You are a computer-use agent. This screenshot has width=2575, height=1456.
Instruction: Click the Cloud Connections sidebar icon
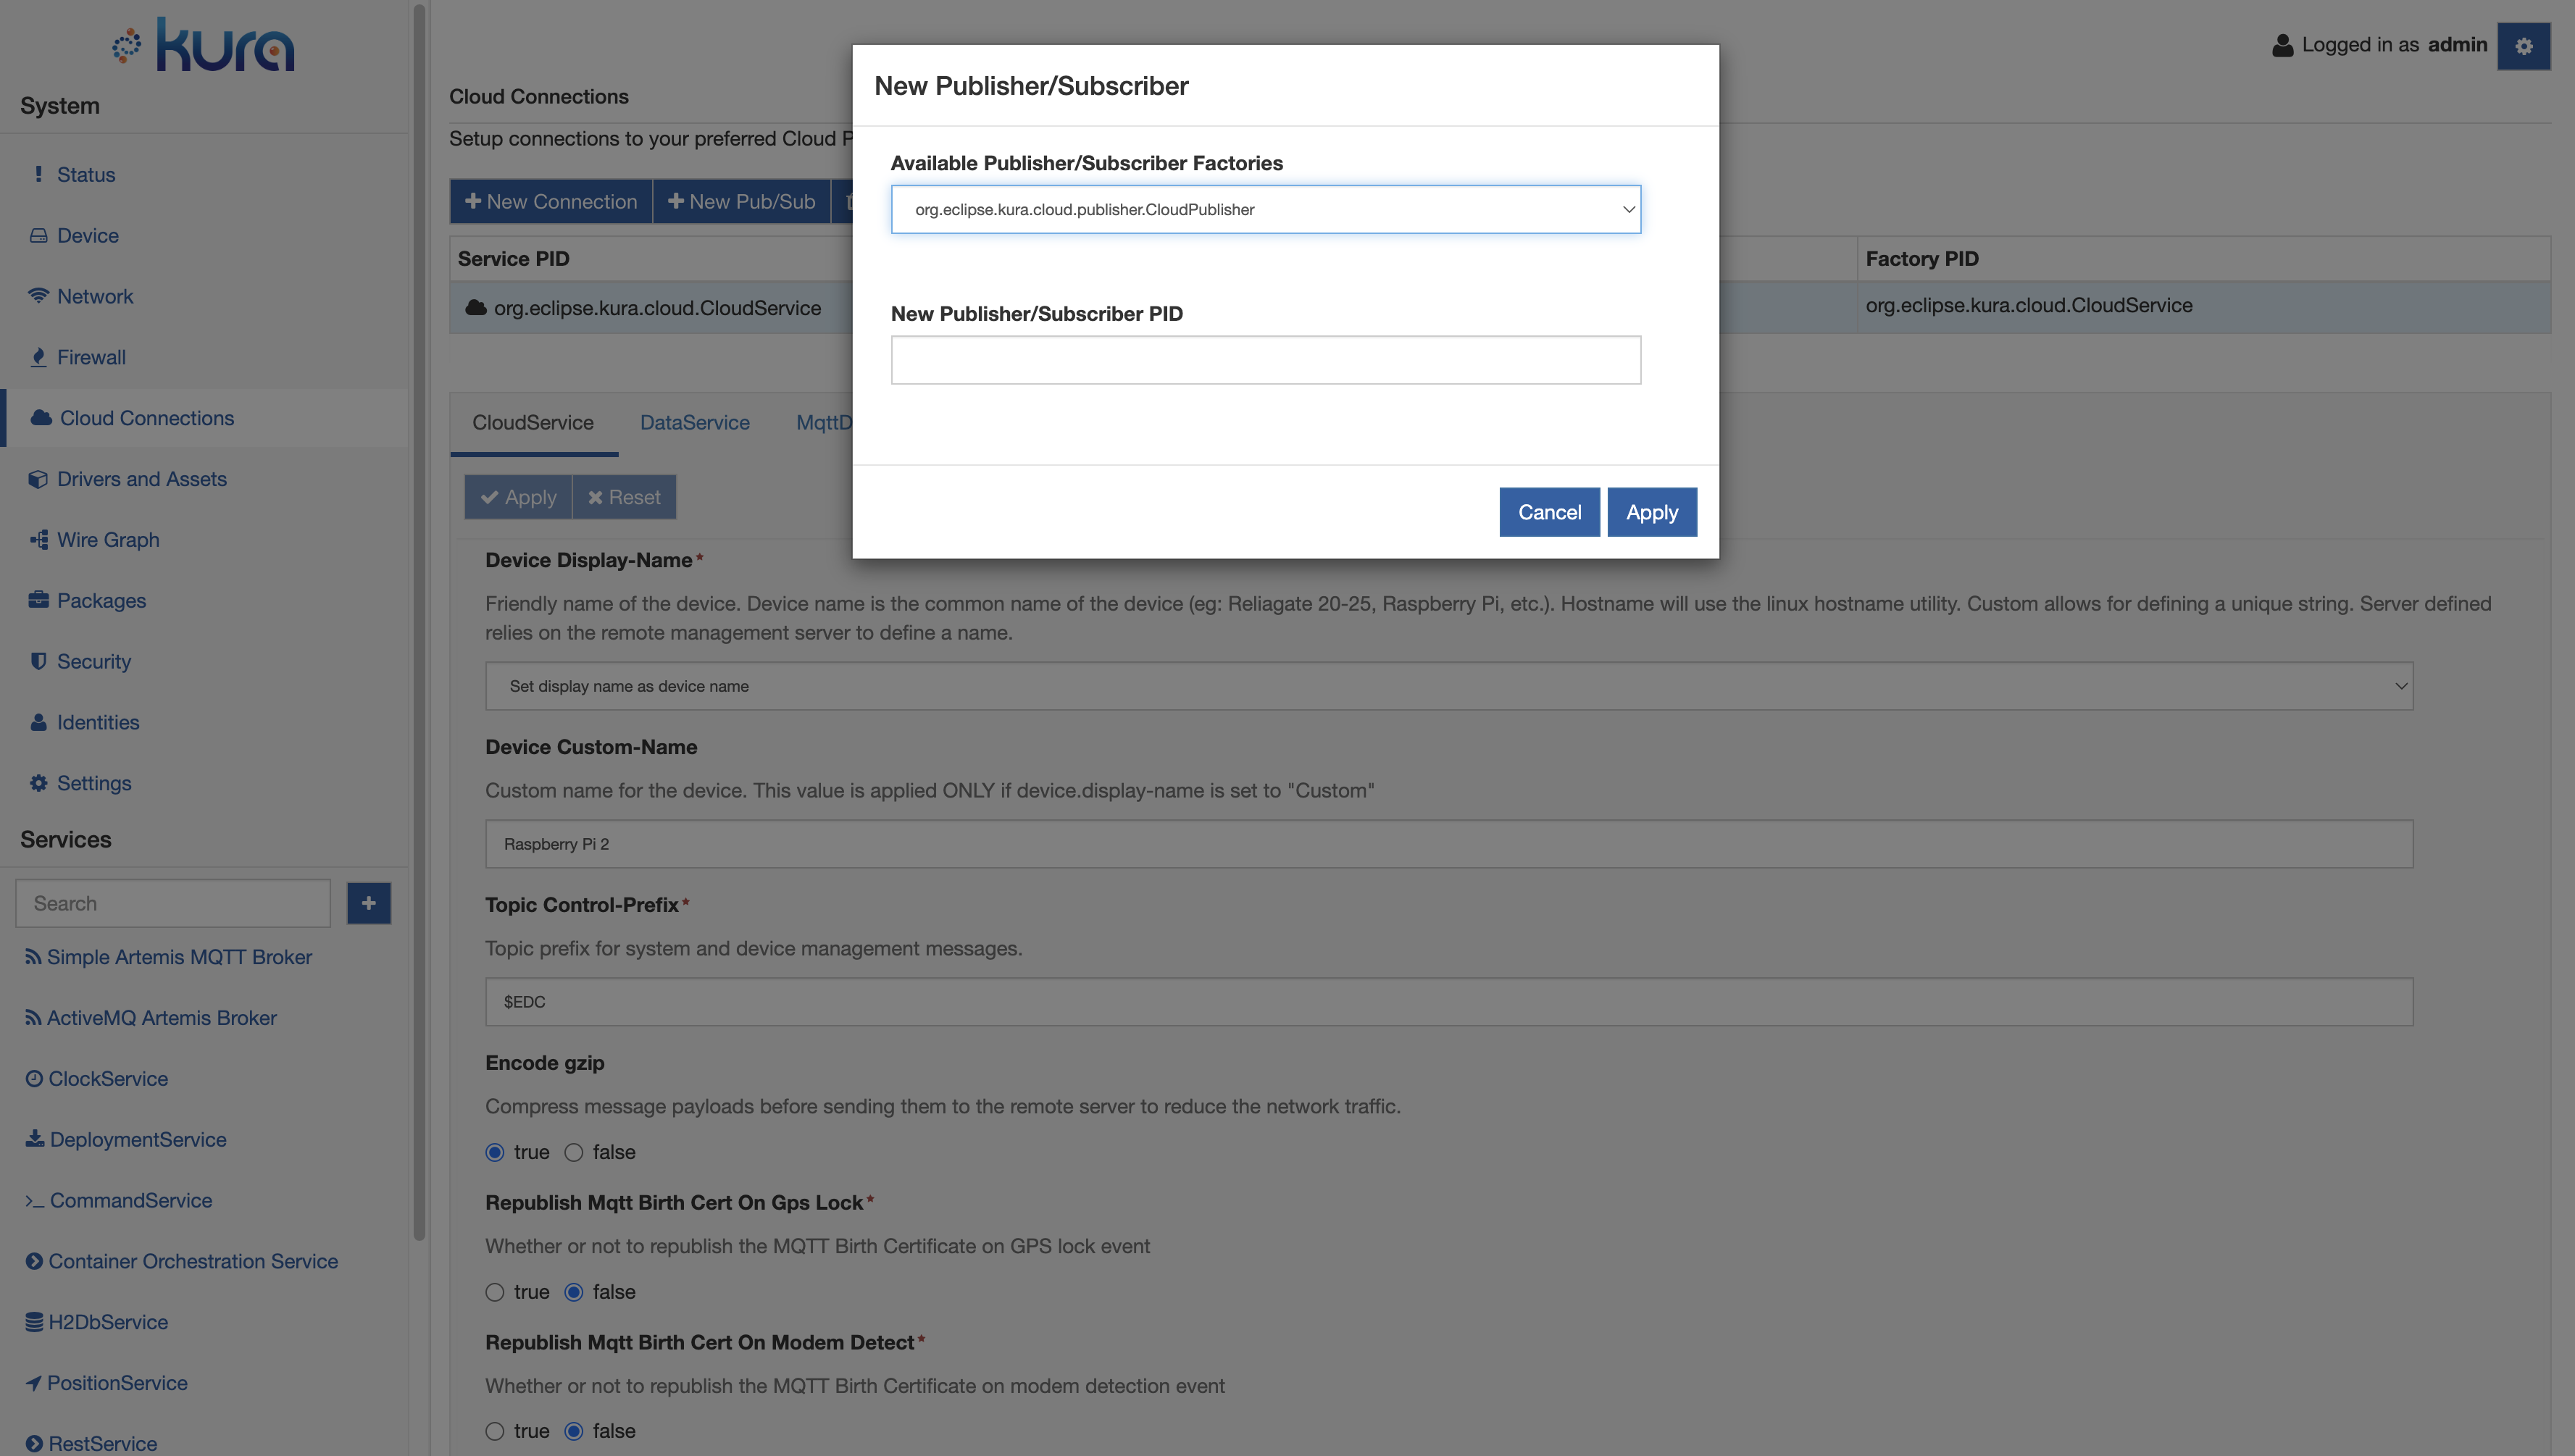39,417
